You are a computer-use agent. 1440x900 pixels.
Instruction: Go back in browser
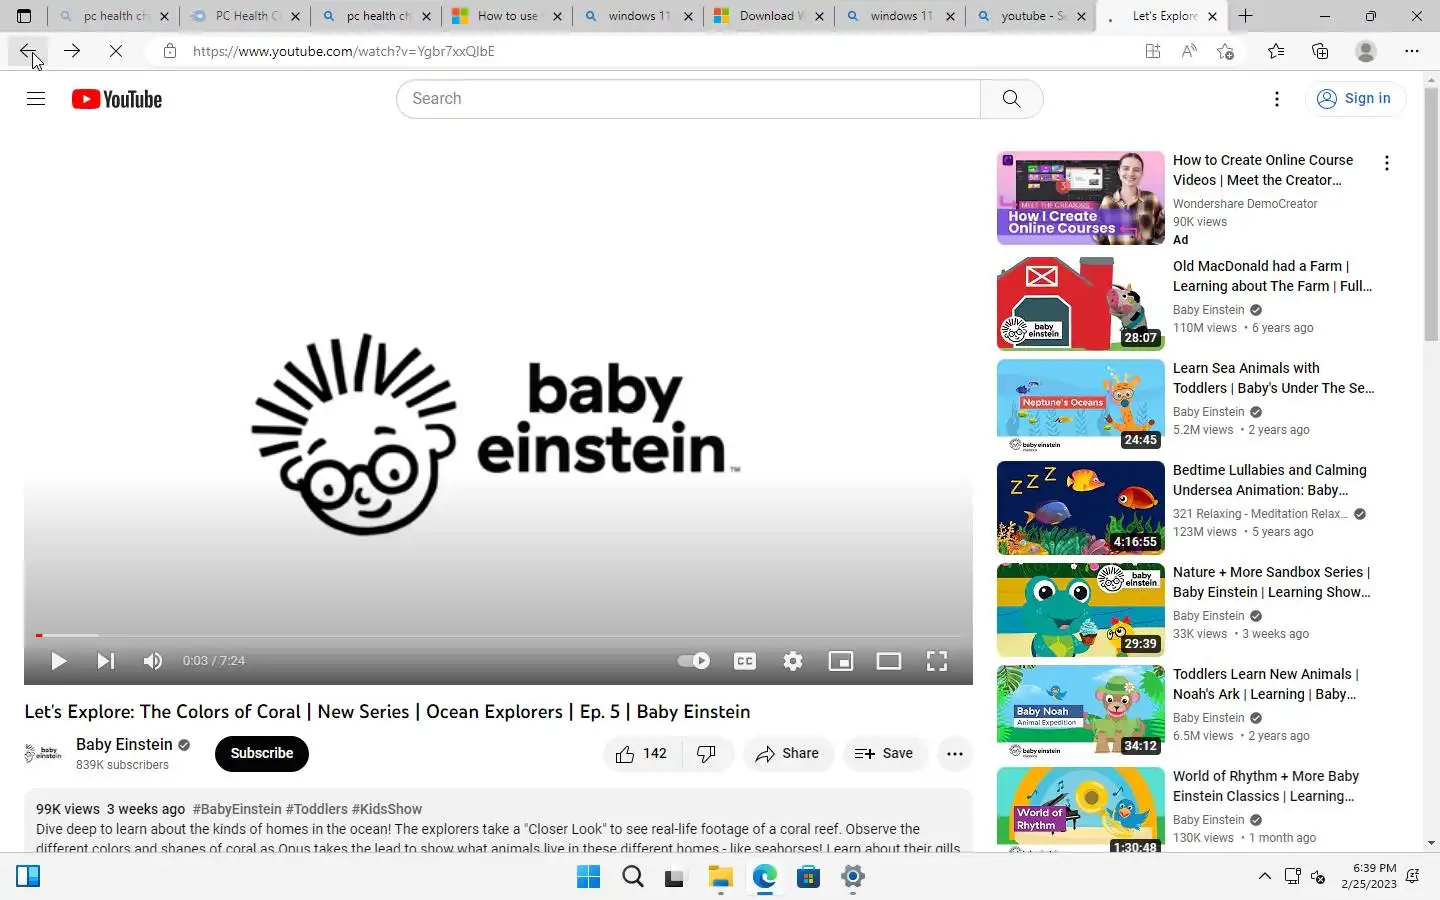(27, 51)
